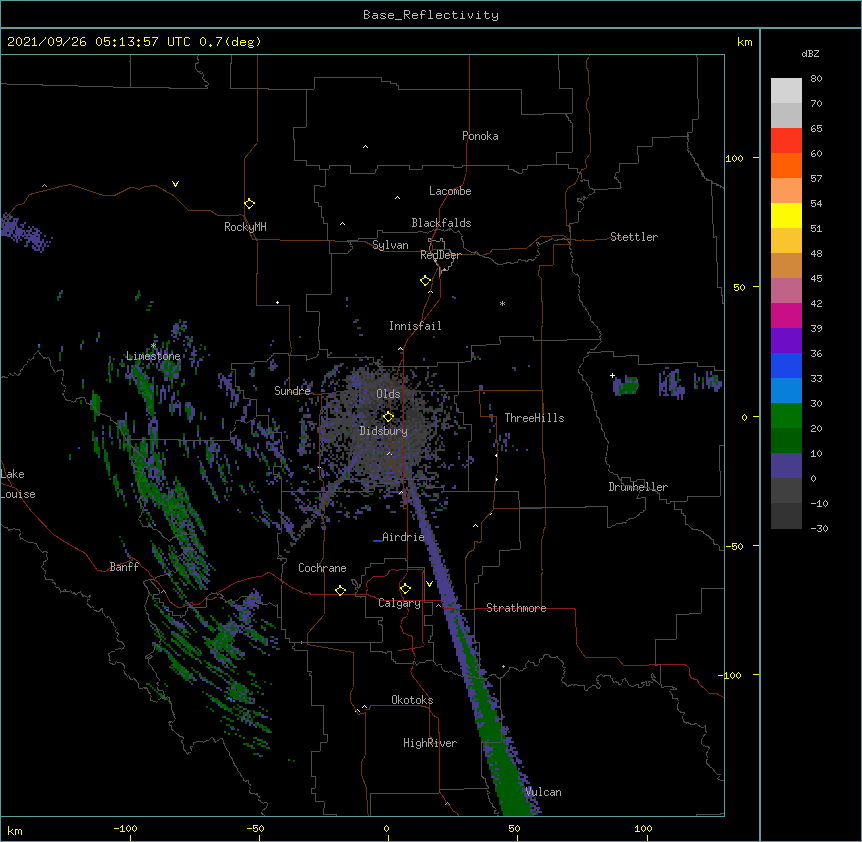Click the Banff town label
The width and height of the screenshot is (862, 842).
tap(124, 567)
